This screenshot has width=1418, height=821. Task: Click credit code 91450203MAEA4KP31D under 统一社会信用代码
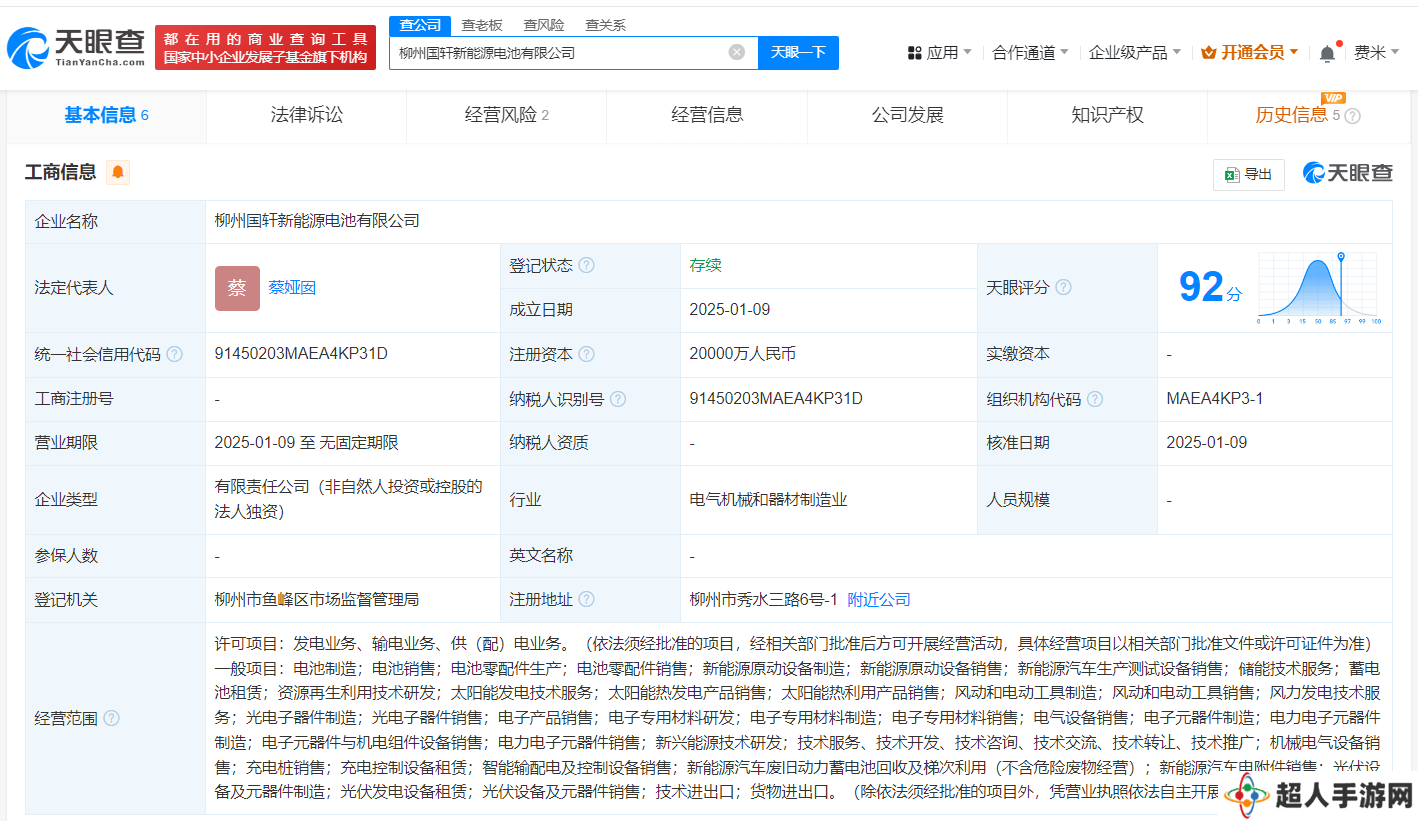pos(301,354)
